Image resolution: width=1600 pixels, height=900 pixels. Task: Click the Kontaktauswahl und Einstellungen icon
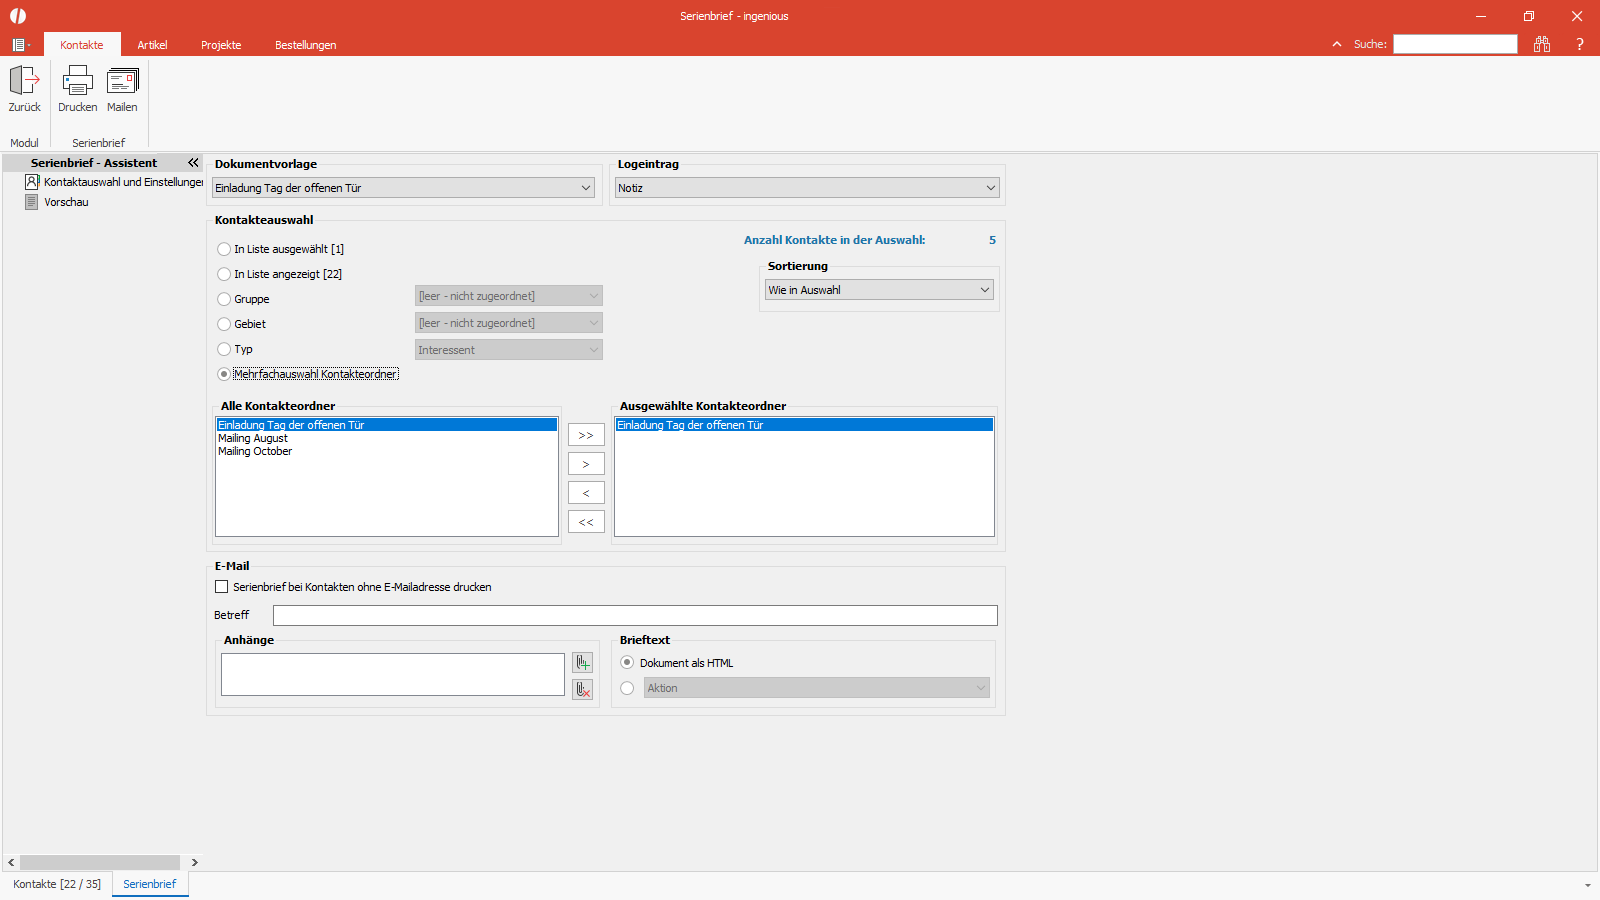pos(32,182)
